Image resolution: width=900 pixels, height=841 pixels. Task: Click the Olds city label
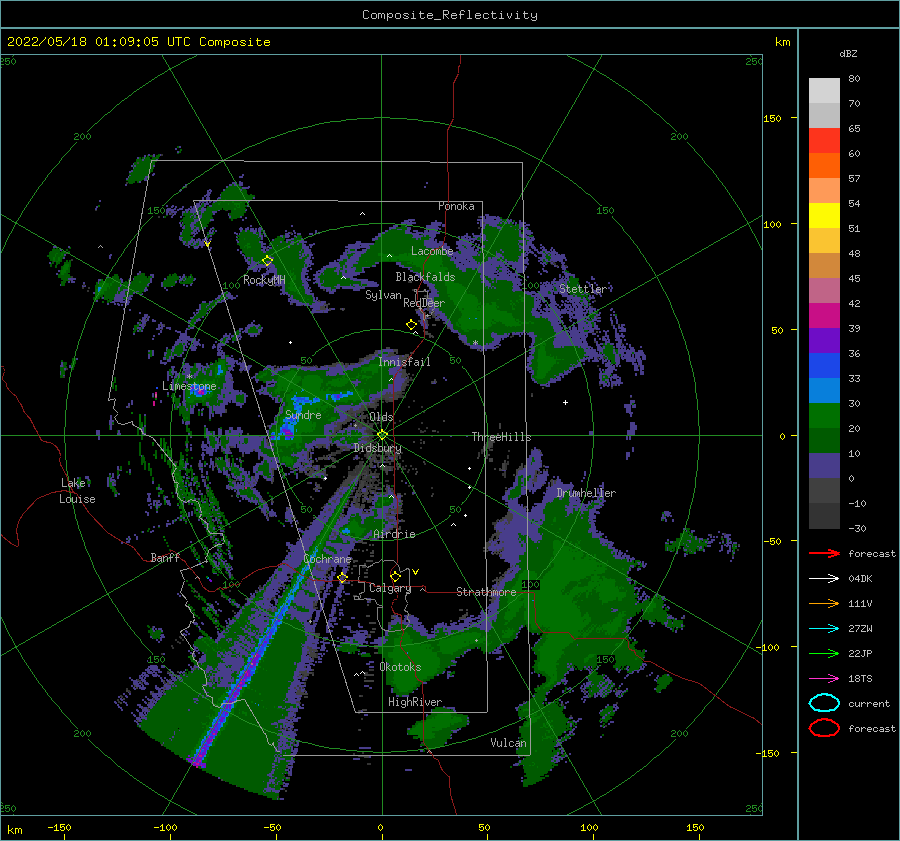click(x=381, y=417)
